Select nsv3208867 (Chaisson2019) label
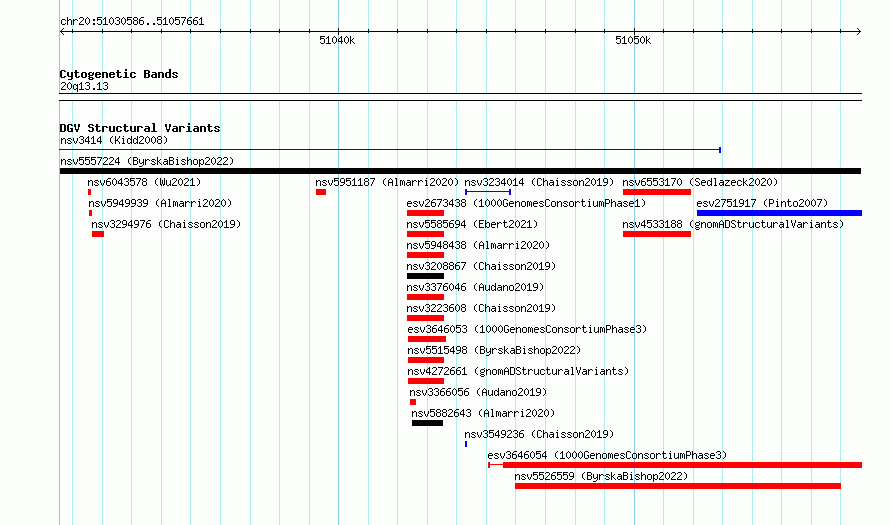 (481, 266)
